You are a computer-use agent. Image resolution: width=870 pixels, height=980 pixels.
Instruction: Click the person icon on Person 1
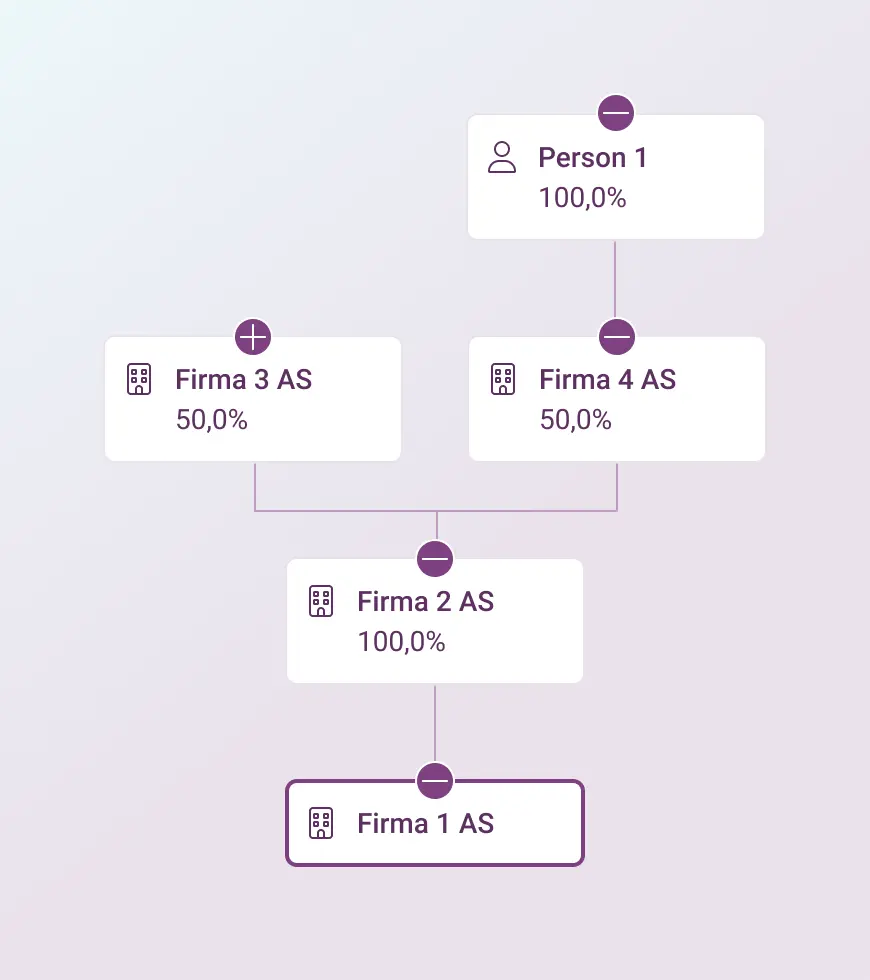[502, 157]
